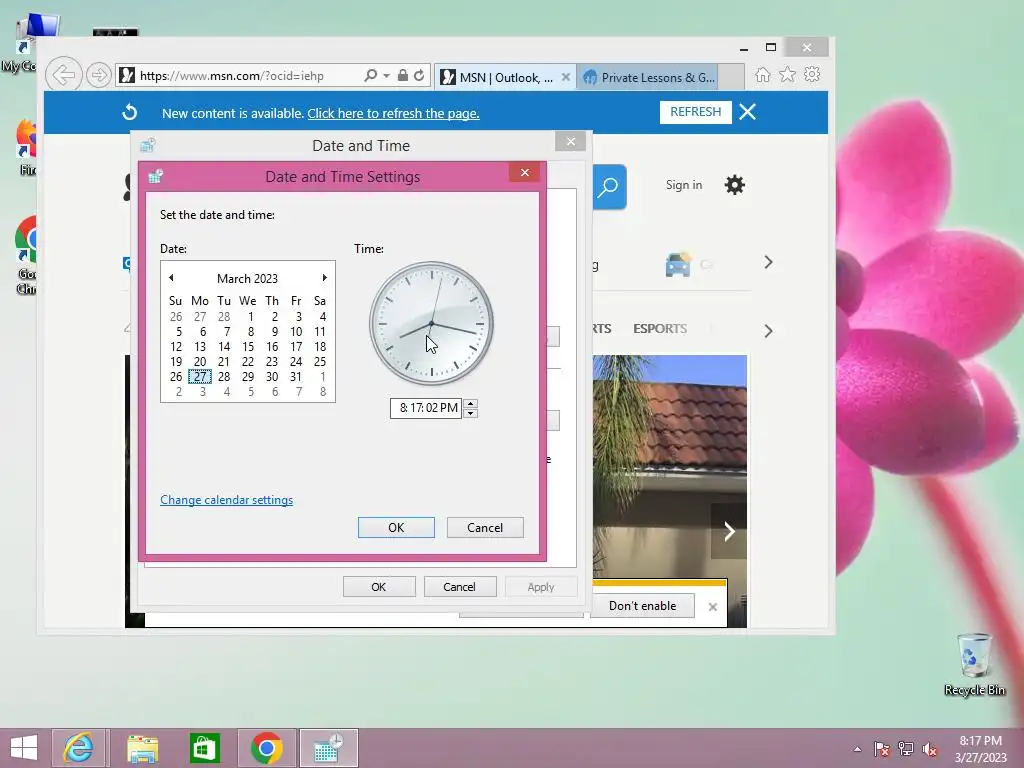Click the address bar refresh icon

[x=419, y=76]
